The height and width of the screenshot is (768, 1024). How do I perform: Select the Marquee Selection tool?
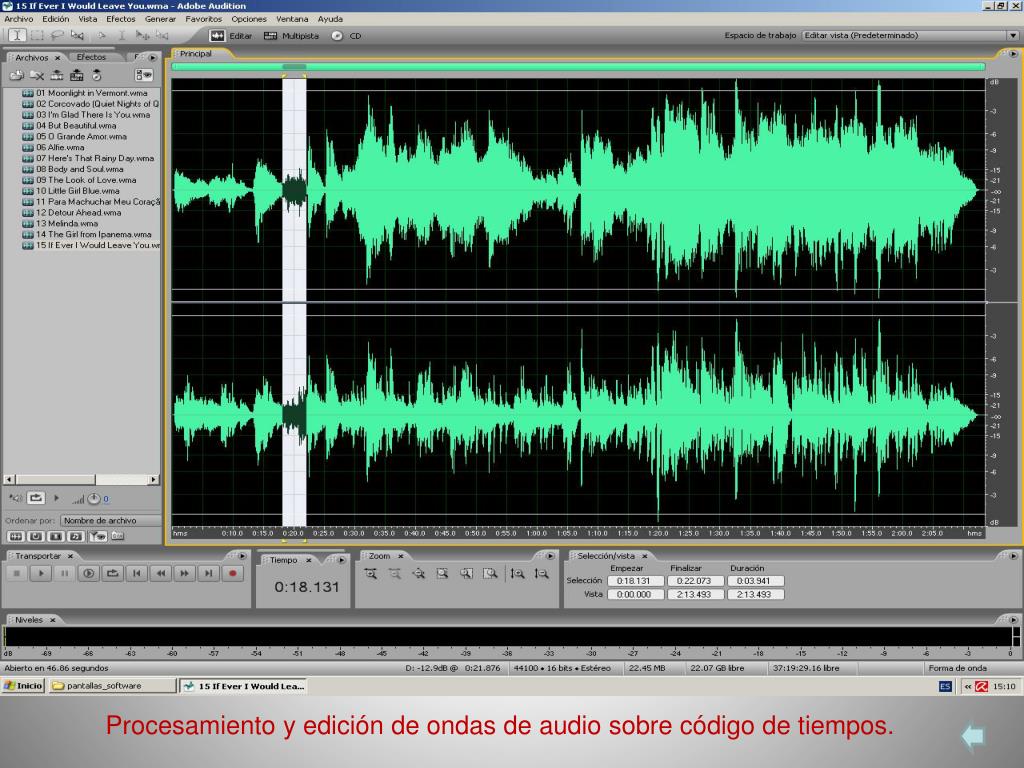[x=37, y=35]
